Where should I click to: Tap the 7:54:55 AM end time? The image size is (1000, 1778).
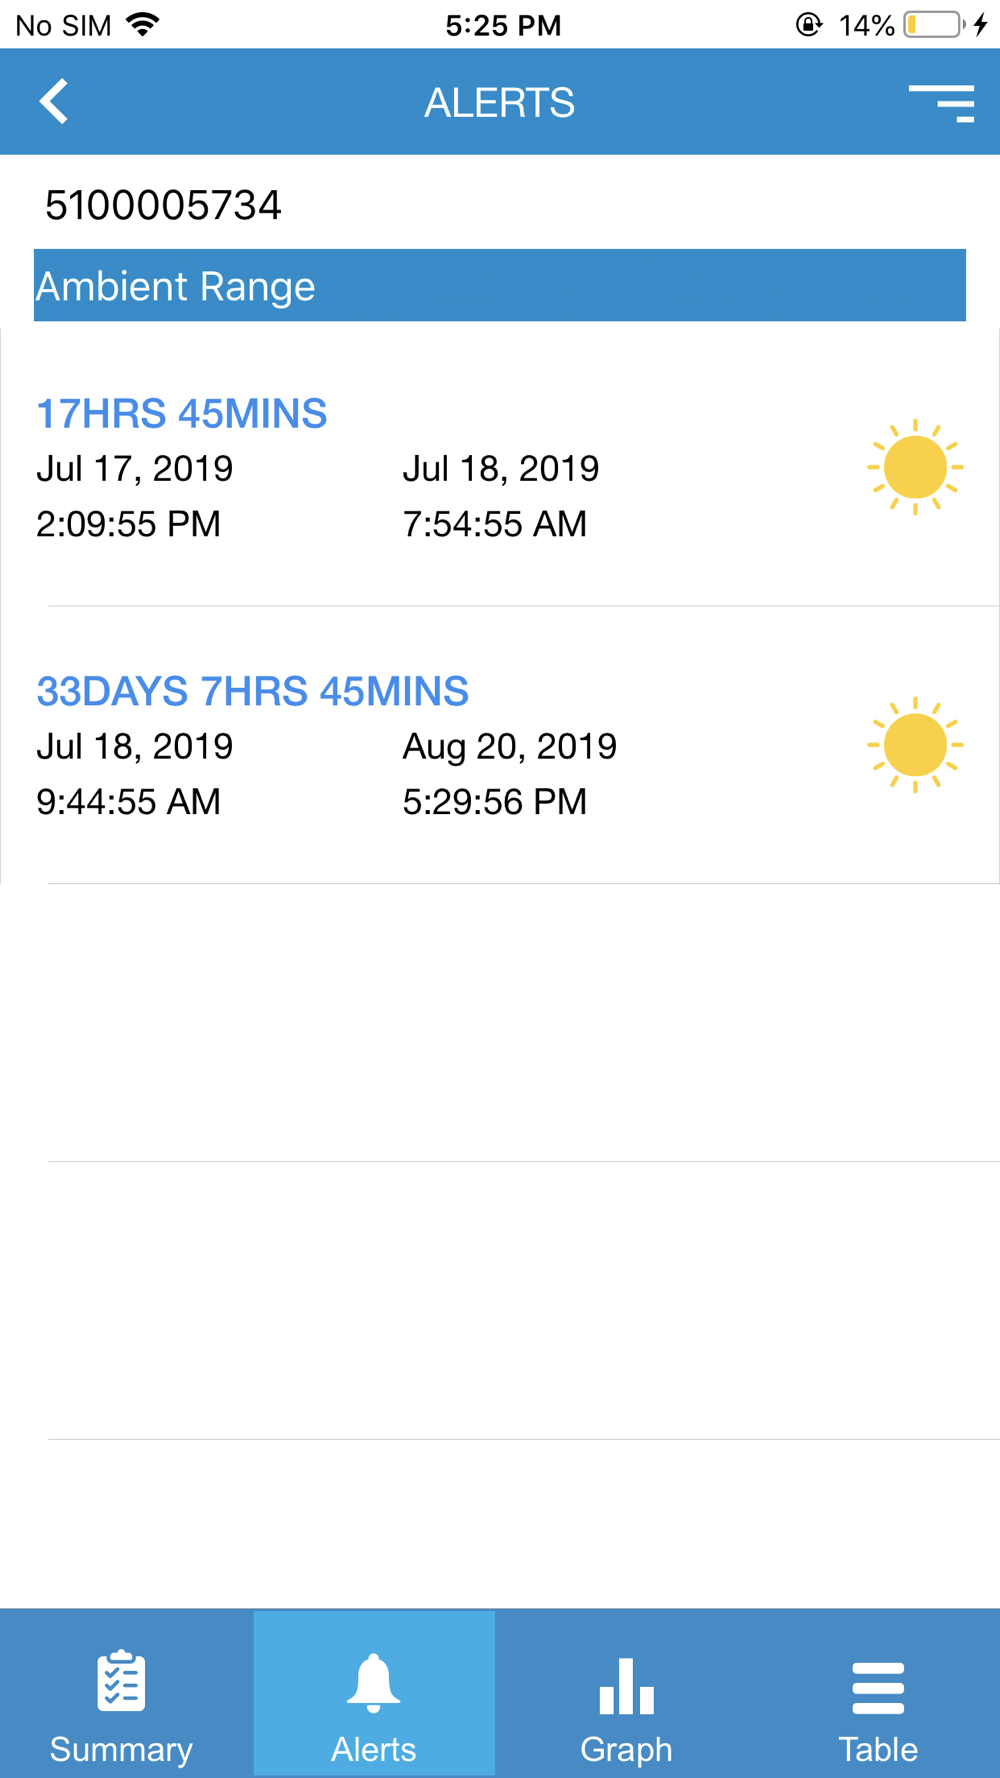495,524
